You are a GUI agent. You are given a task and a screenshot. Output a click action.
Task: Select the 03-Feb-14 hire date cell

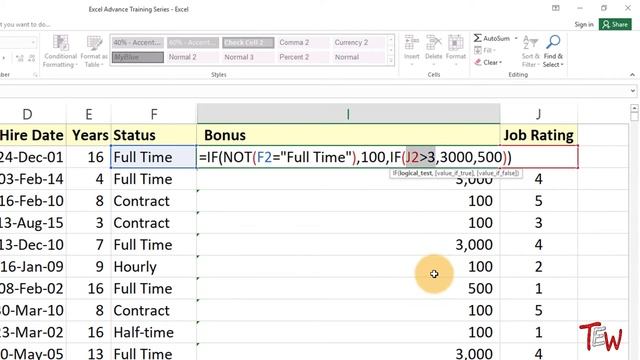point(33,179)
